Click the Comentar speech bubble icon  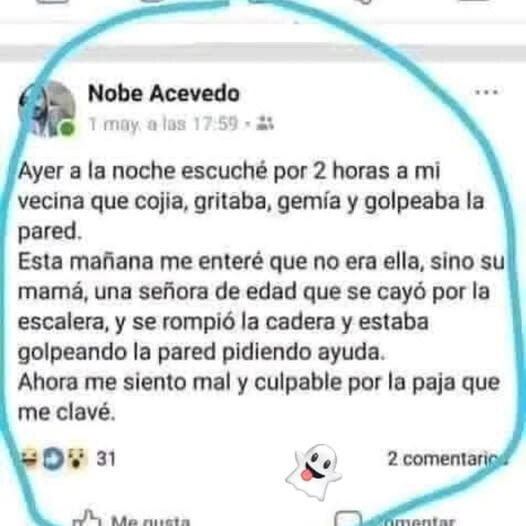coord(349,519)
